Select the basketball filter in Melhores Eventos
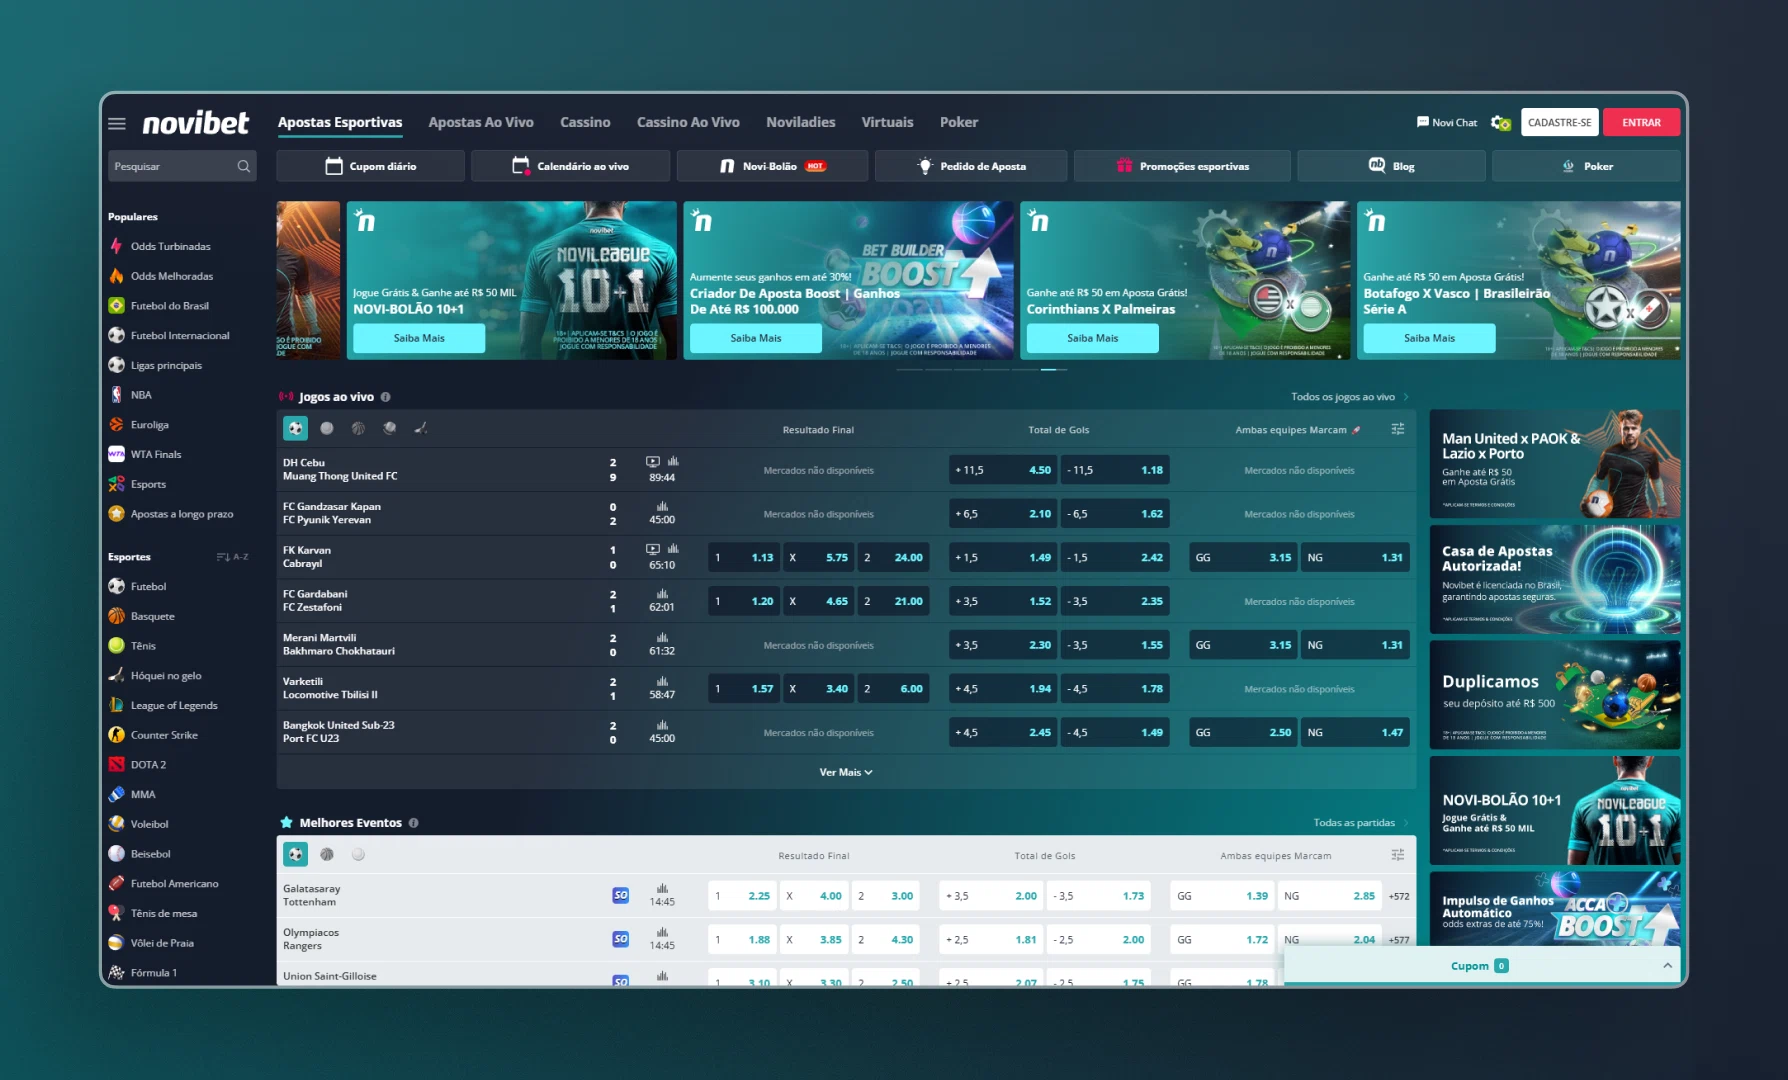Screen dimensions: 1788x1080 click(x=327, y=854)
